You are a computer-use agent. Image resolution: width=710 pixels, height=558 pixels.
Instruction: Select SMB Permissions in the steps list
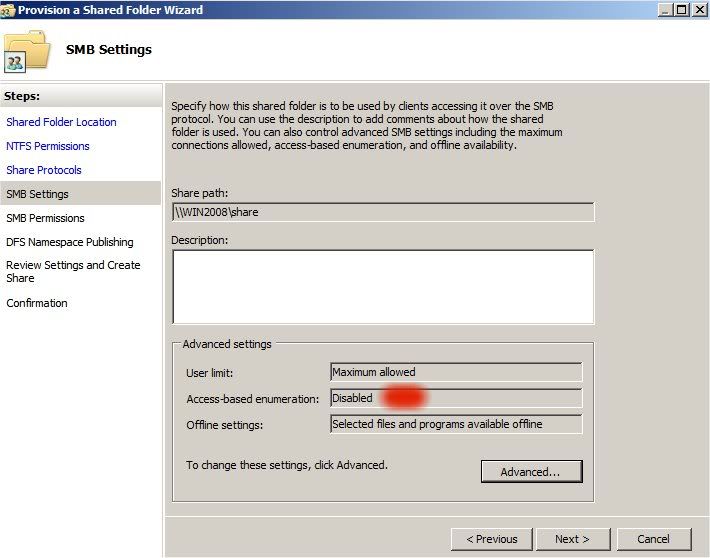[45, 218]
